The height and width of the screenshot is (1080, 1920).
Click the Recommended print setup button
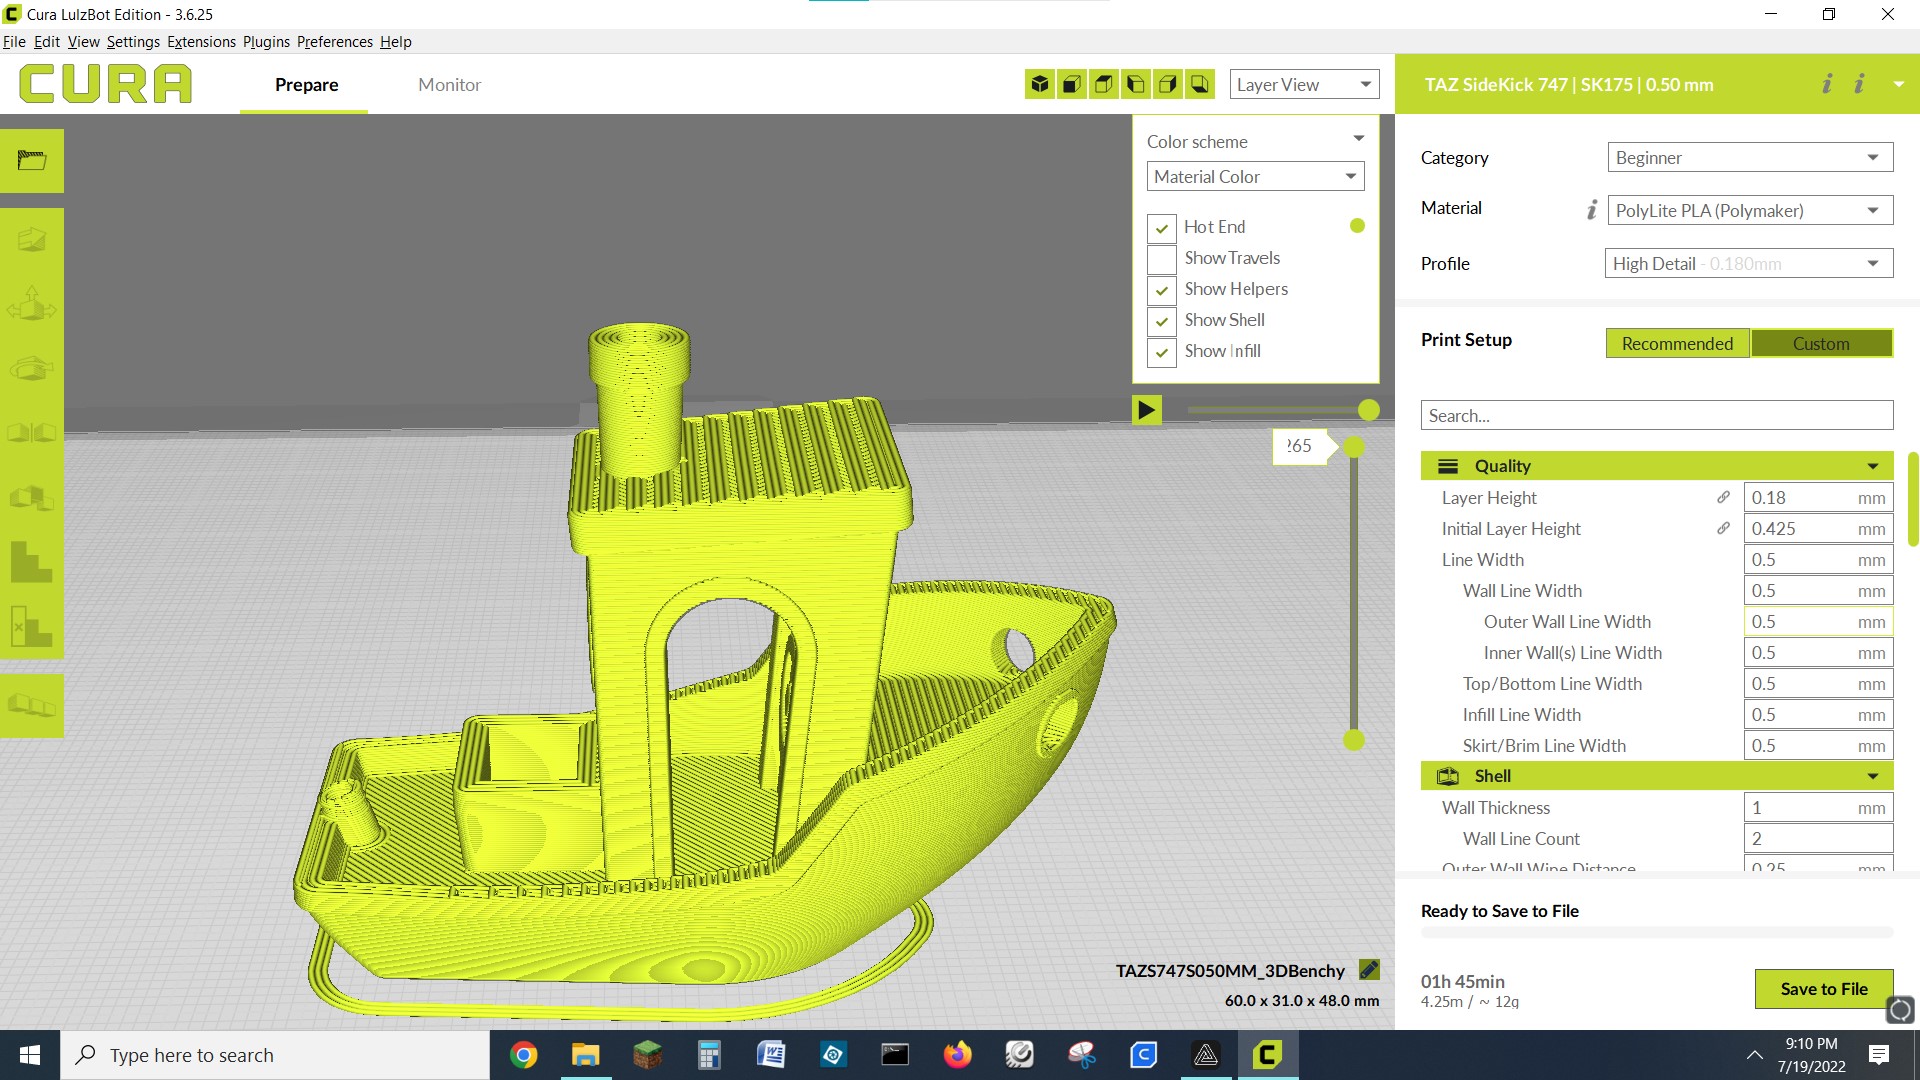1677,343
